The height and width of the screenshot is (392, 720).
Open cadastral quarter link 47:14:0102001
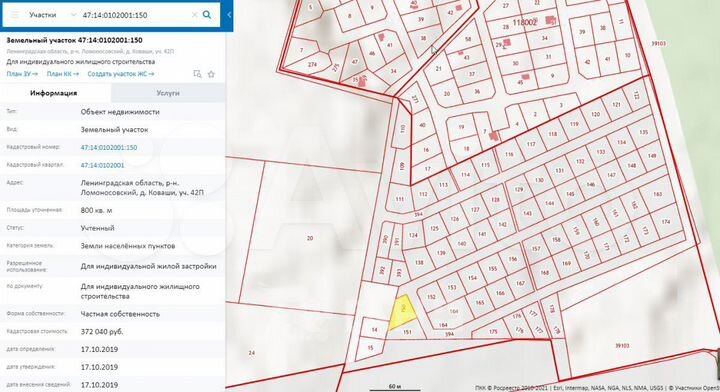click(x=102, y=165)
